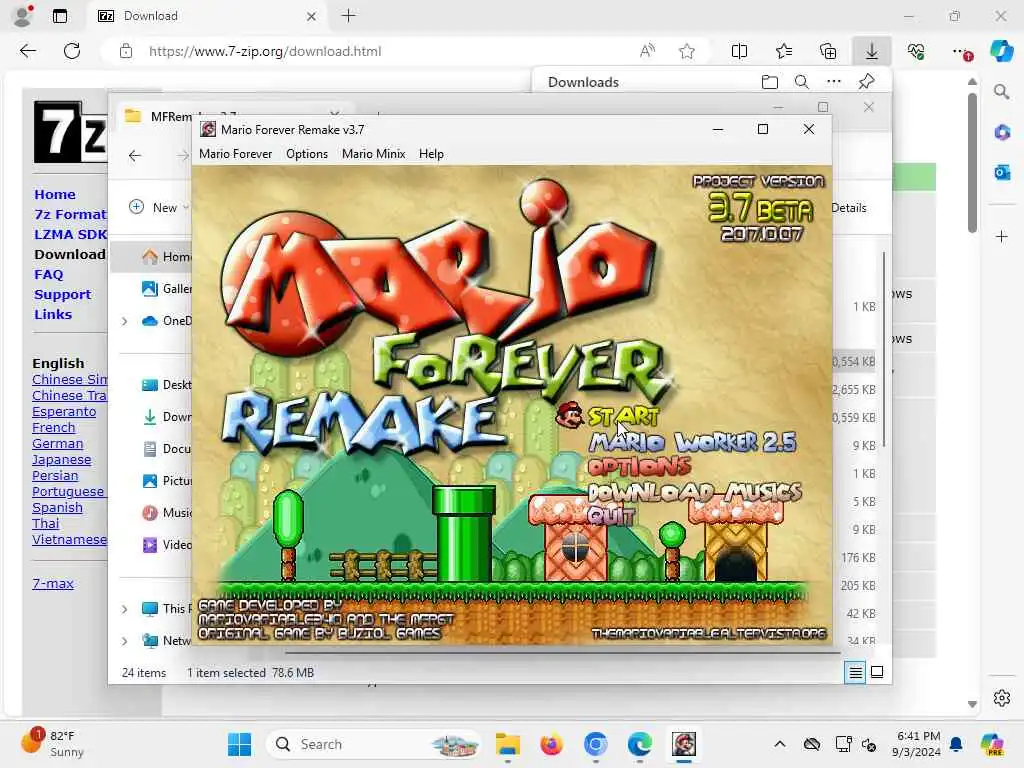This screenshot has width=1024, height=768.
Task: Open the Mario Minix menu
Action: tap(374, 153)
